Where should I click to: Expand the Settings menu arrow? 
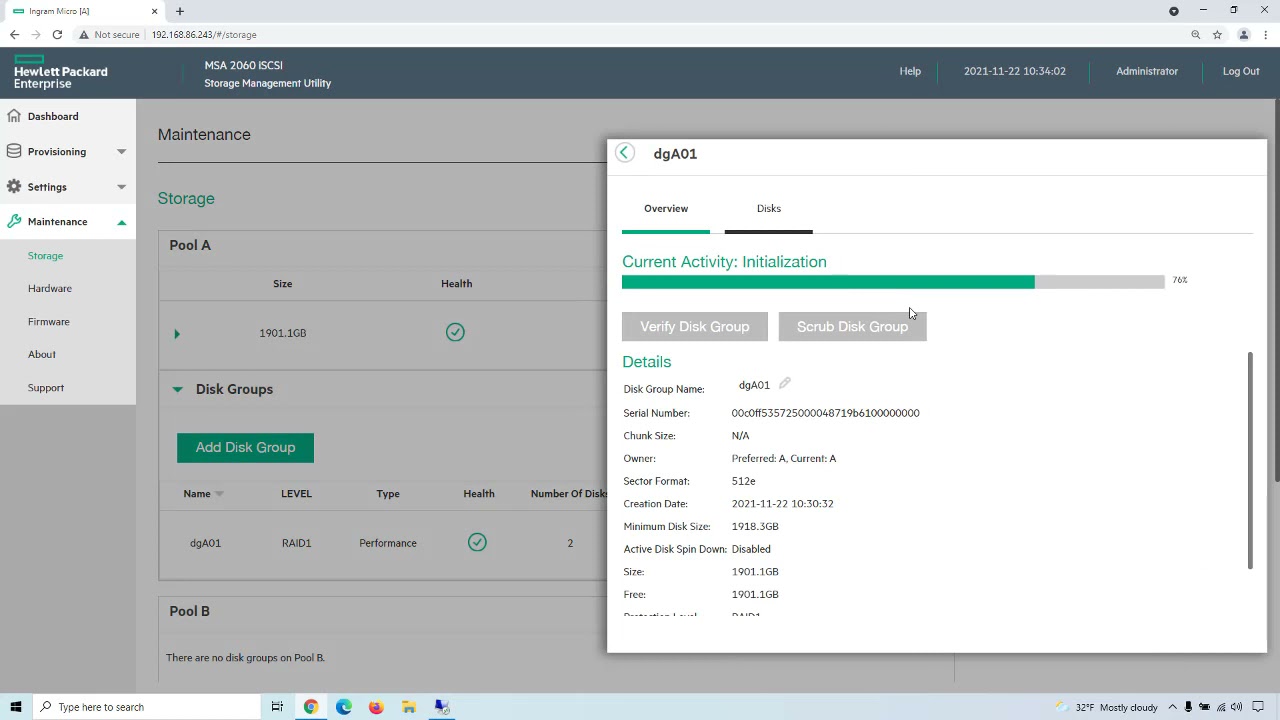tap(121, 187)
